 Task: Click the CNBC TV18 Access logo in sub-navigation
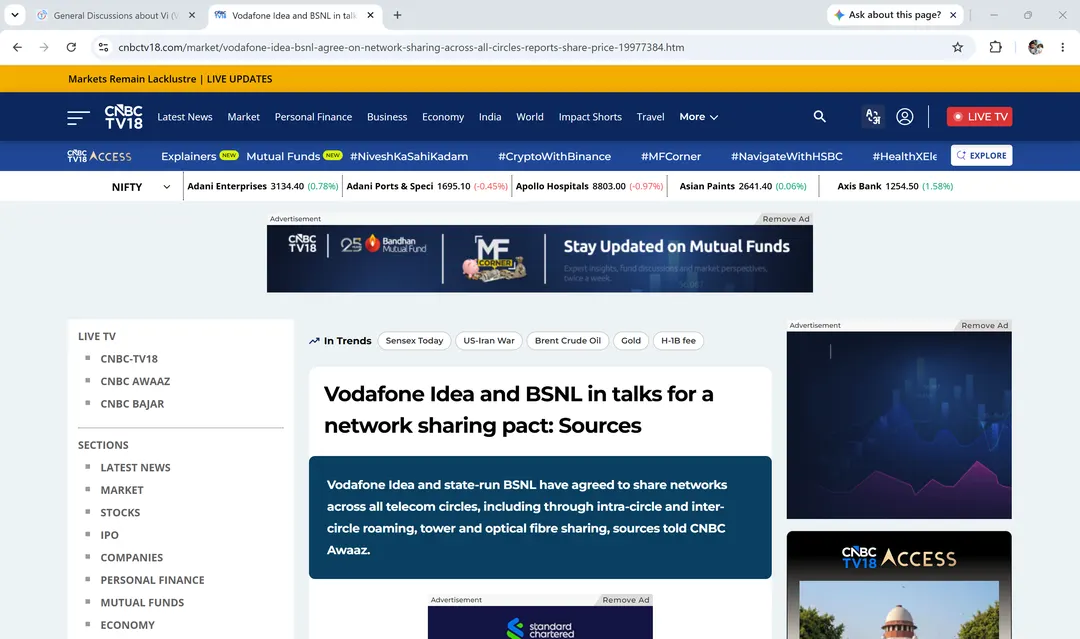pos(99,156)
